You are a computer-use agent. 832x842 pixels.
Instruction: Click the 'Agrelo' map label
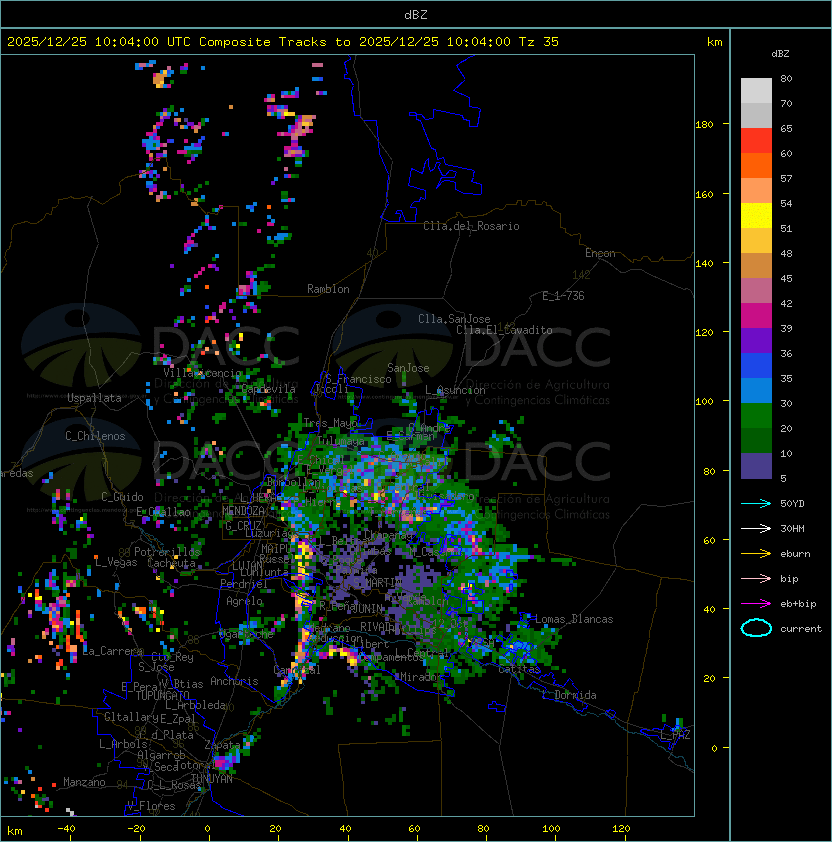pyautogui.click(x=244, y=601)
